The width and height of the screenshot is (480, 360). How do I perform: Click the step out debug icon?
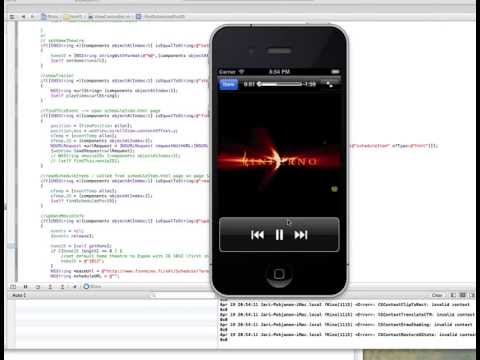(62, 287)
